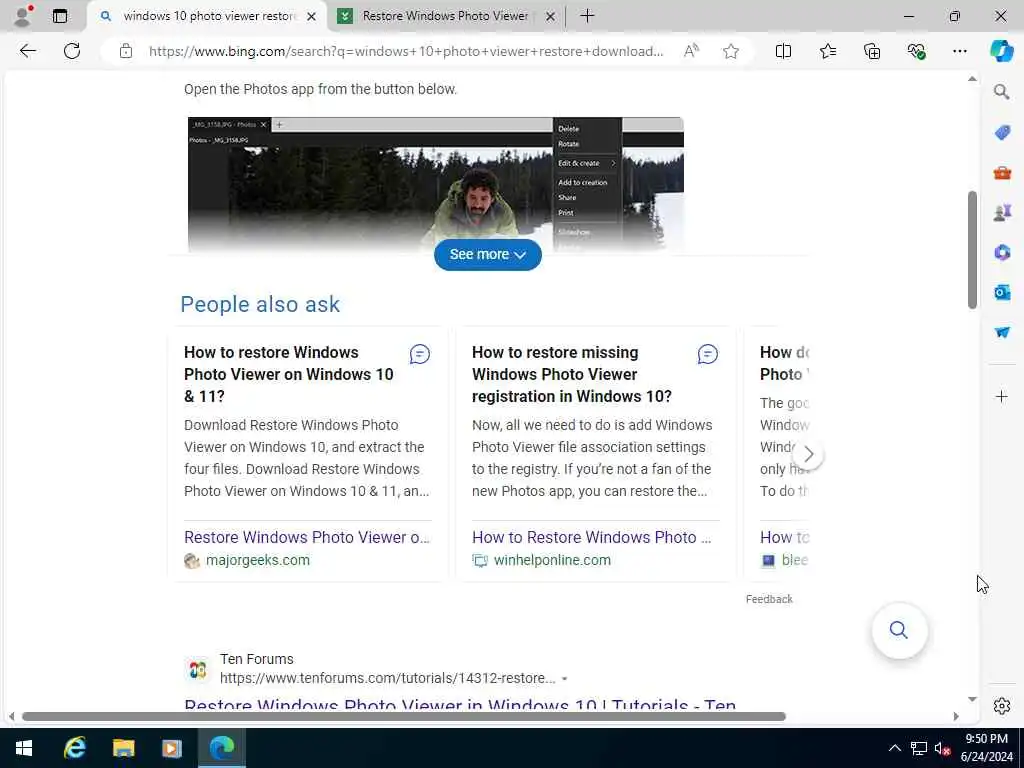View site information lock icon
The height and width of the screenshot is (768, 1024).
126,51
